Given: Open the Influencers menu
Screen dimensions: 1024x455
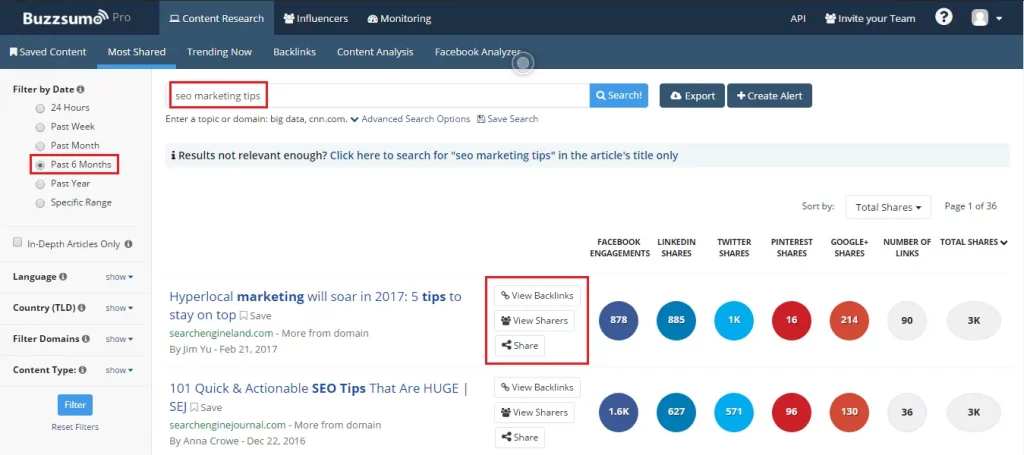Looking at the screenshot, I should [316, 18].
